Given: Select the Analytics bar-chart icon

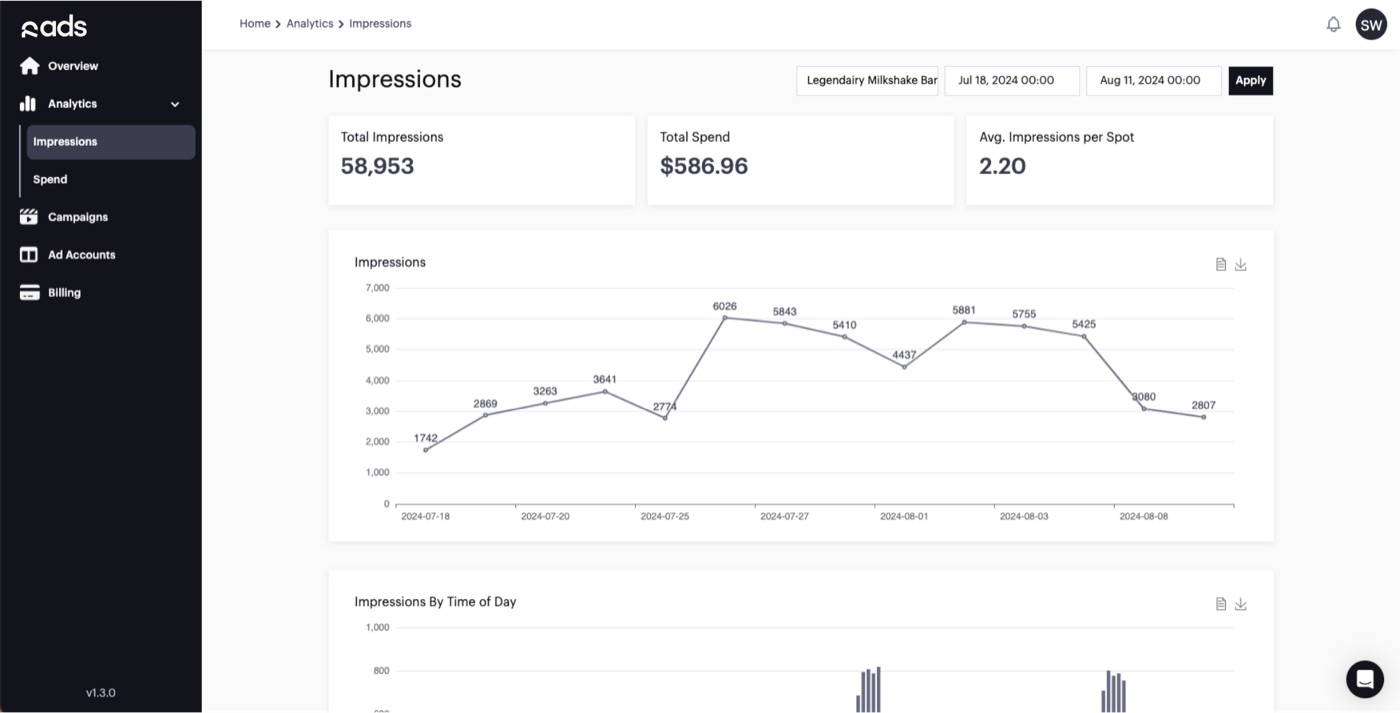Looking at the screenshot, I should (27, 103).
